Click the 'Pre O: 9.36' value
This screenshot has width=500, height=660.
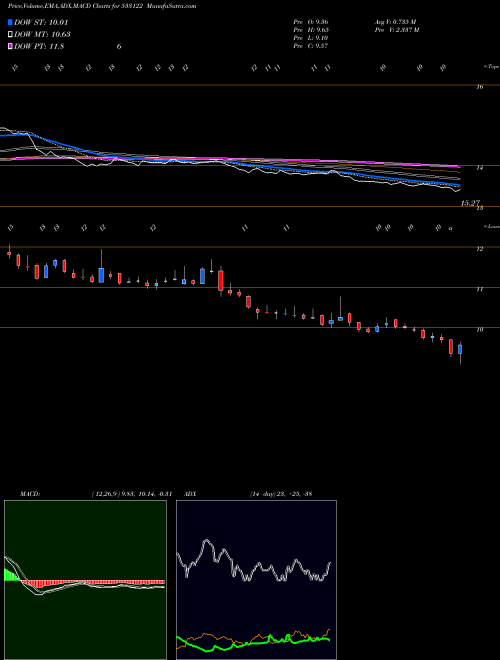pyautogui.click(x=311, y=21)
